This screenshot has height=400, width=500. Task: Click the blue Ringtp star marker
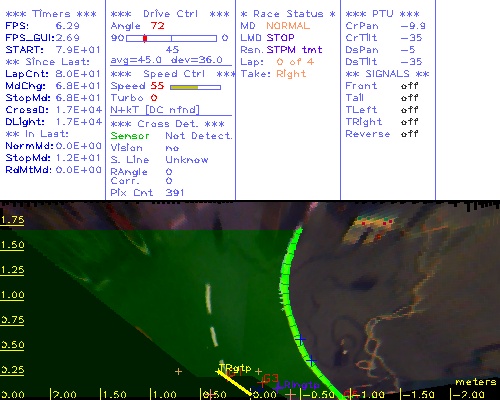279,386
